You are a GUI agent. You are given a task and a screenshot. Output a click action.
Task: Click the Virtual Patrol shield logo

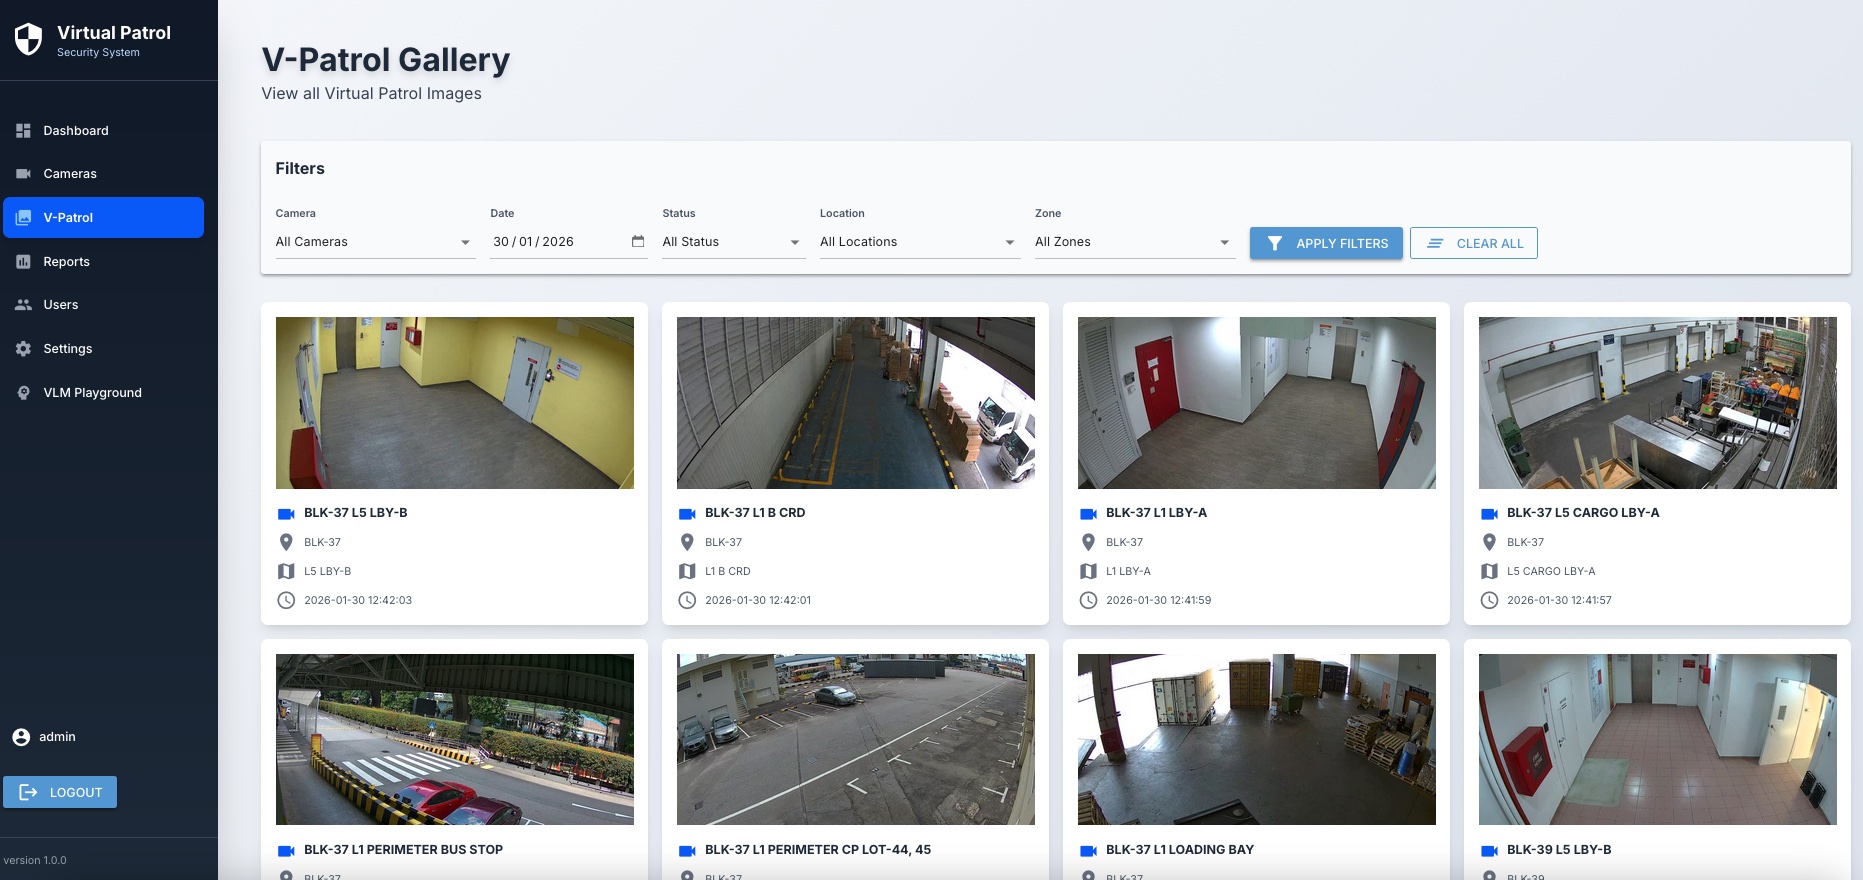(28, 40)
